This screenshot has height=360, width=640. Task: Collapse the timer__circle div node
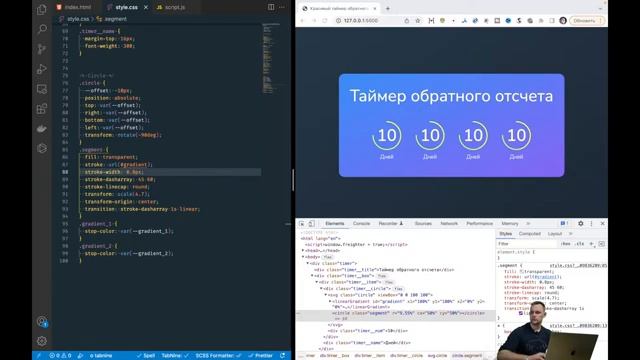321,289
